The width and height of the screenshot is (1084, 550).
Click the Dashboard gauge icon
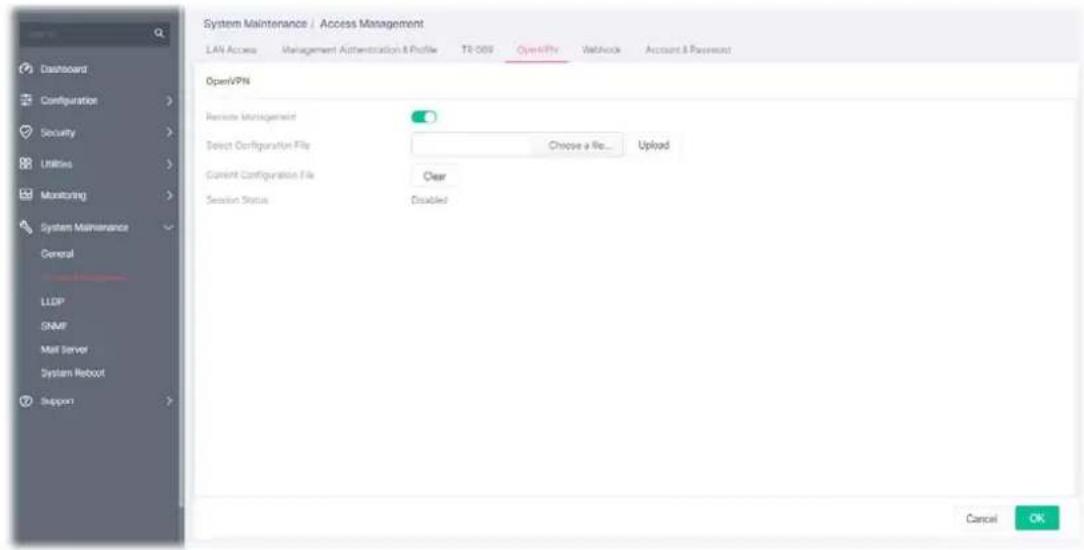coord(28,69)
